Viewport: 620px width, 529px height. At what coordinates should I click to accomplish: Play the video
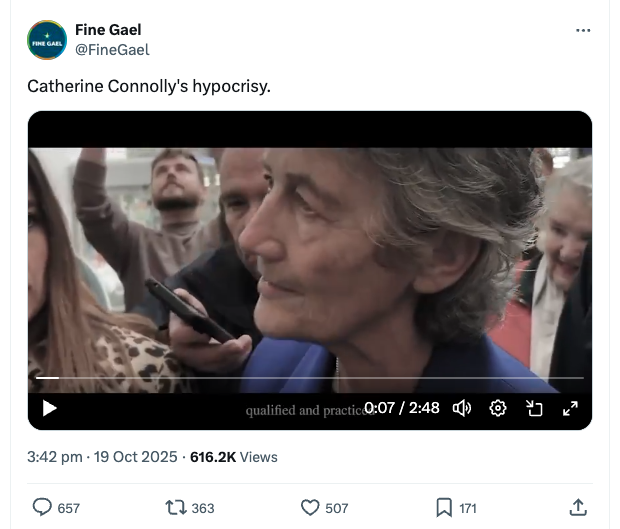click(49, 408)
